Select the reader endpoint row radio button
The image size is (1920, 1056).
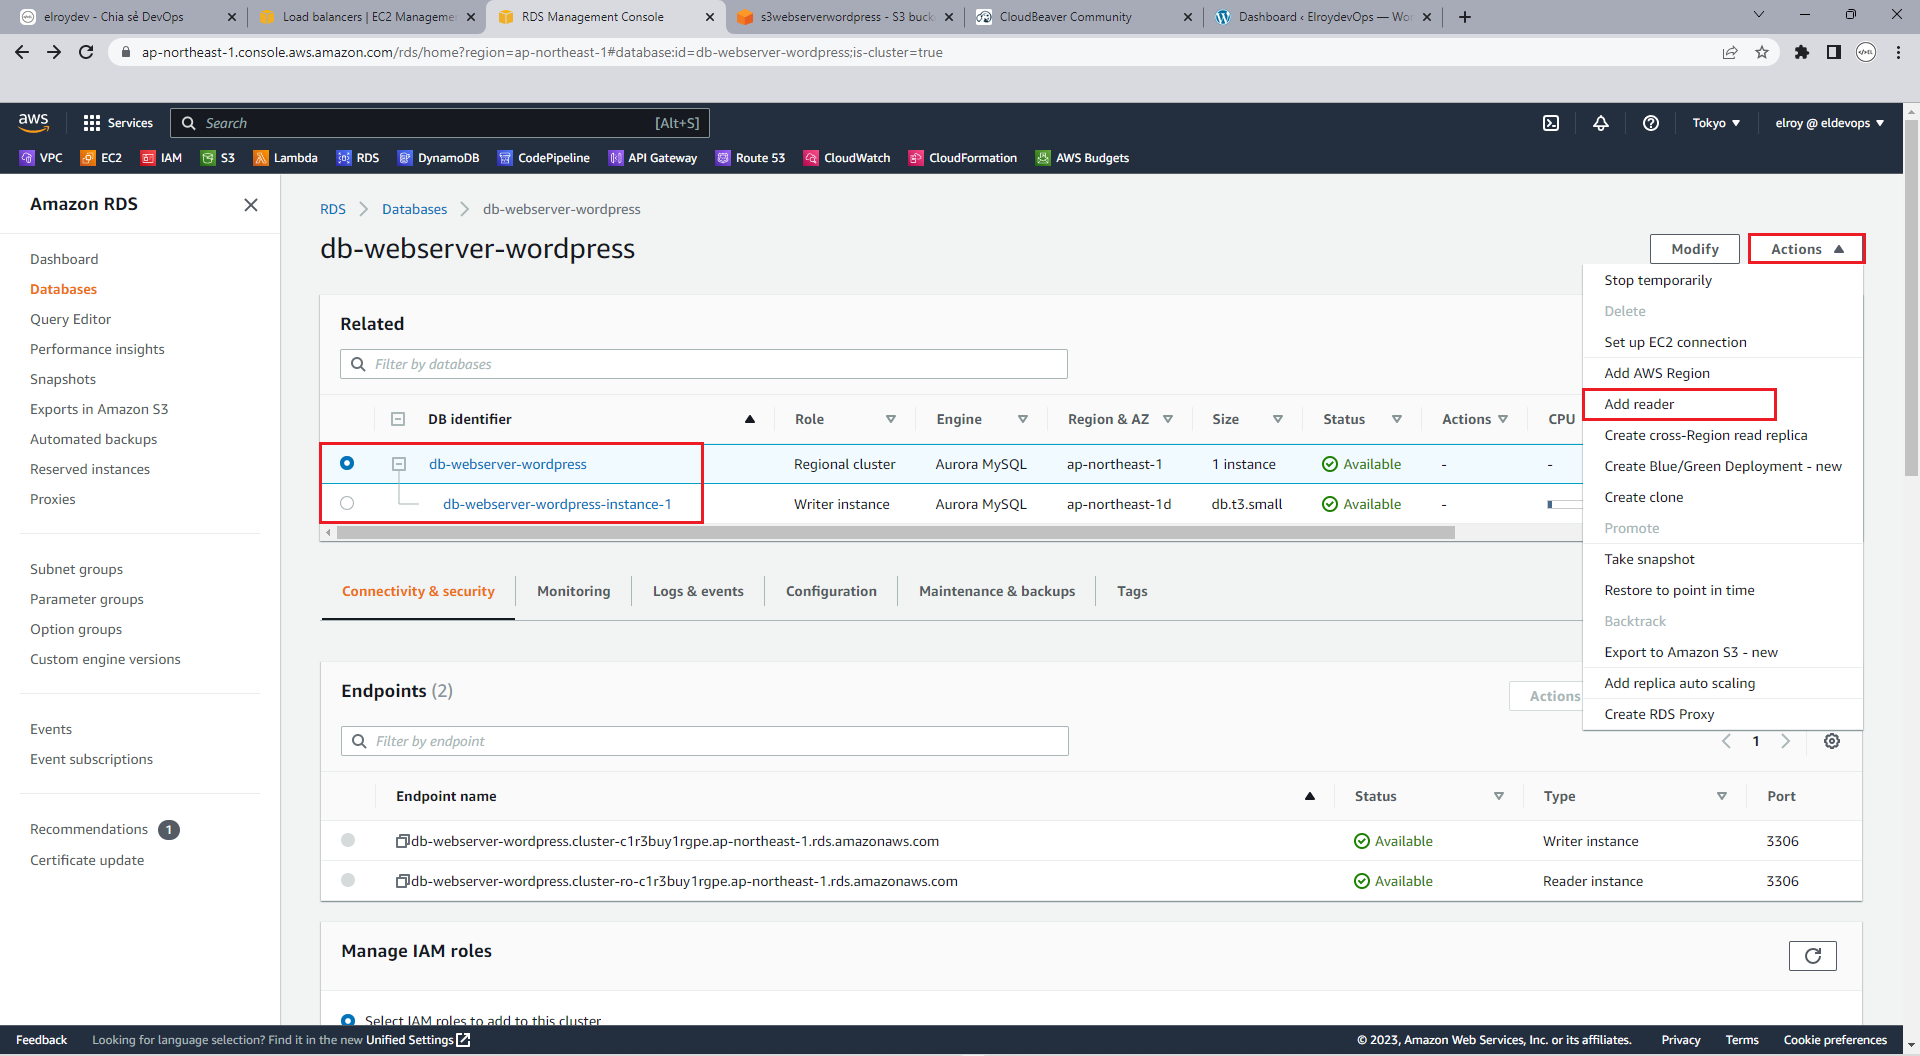click(348, 880)
